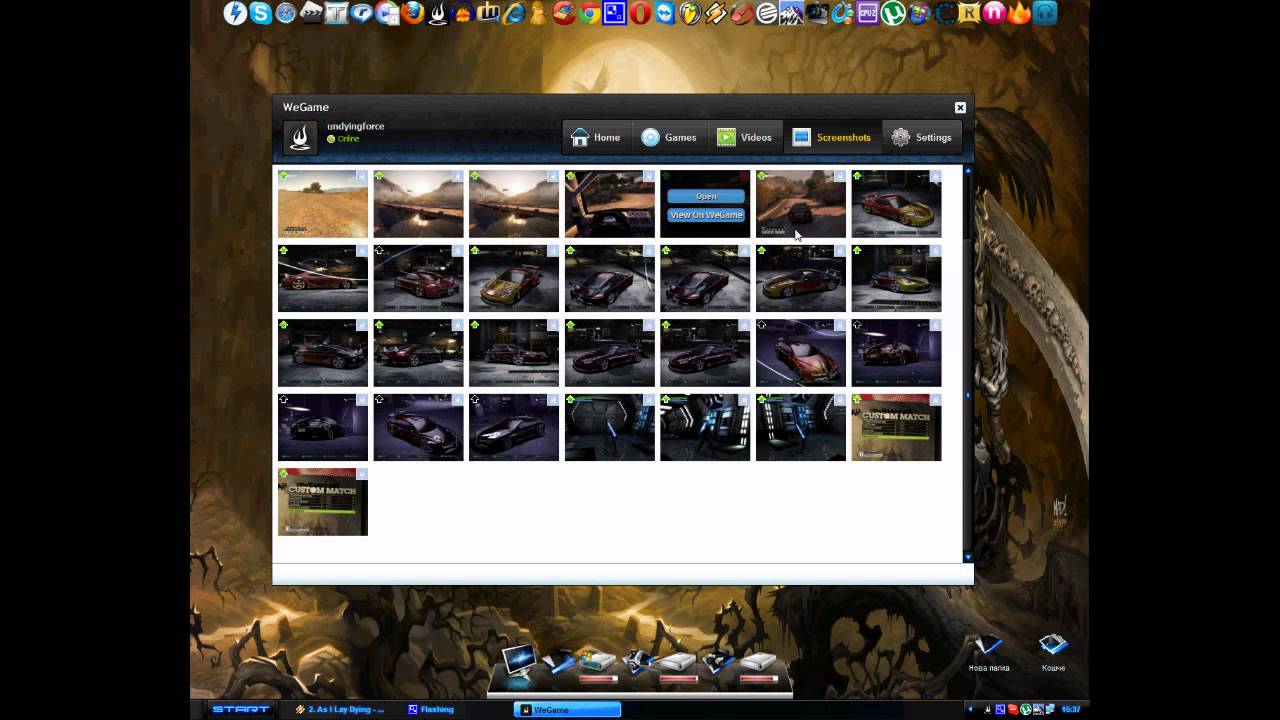Launch uTorrent from the top dock
The height and width of the screenshot is (720, 1280).
coord(893,13)
